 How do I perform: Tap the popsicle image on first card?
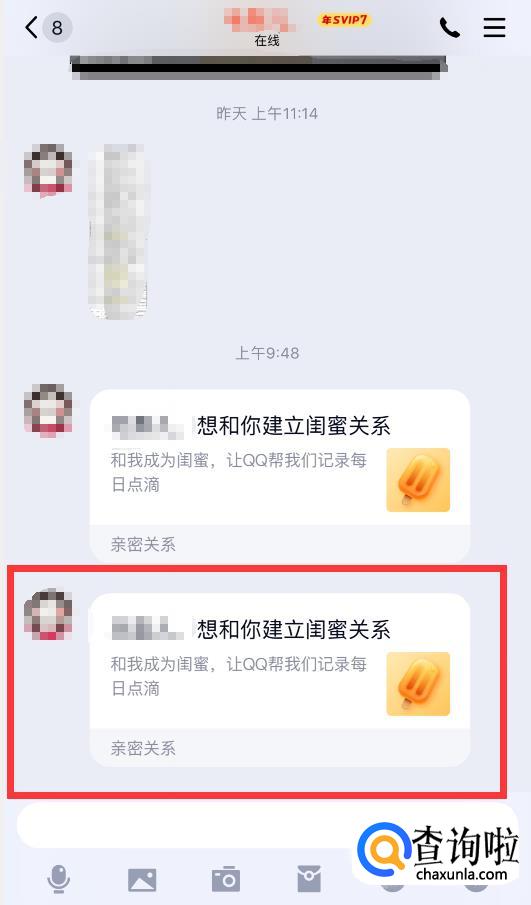[x=418, y=480]
